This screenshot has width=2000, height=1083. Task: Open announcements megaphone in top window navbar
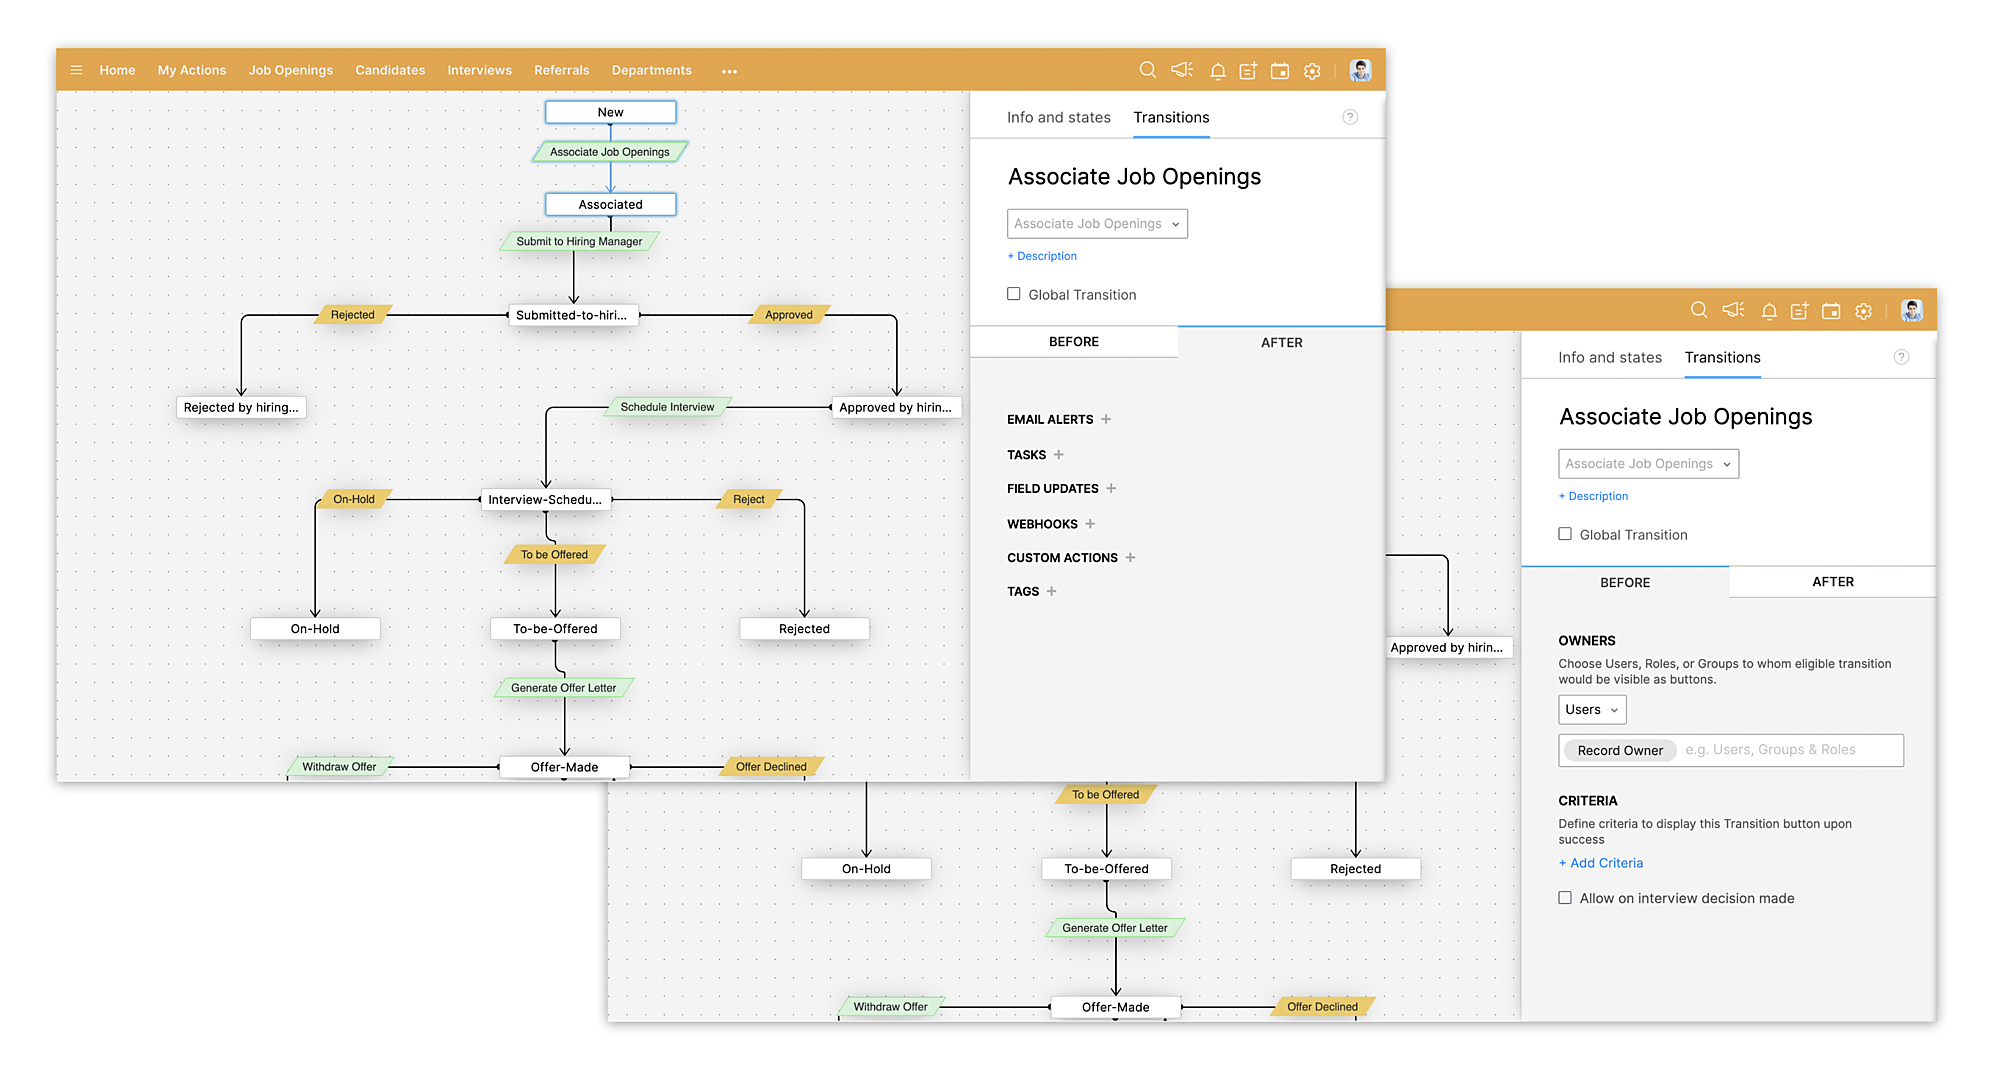tap(1182, 70)
